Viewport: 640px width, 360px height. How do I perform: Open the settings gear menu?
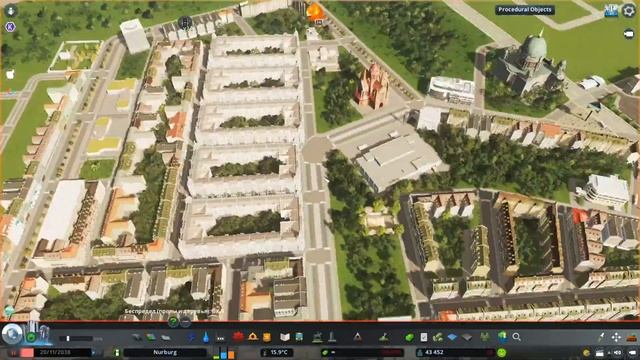coord(629,11)
